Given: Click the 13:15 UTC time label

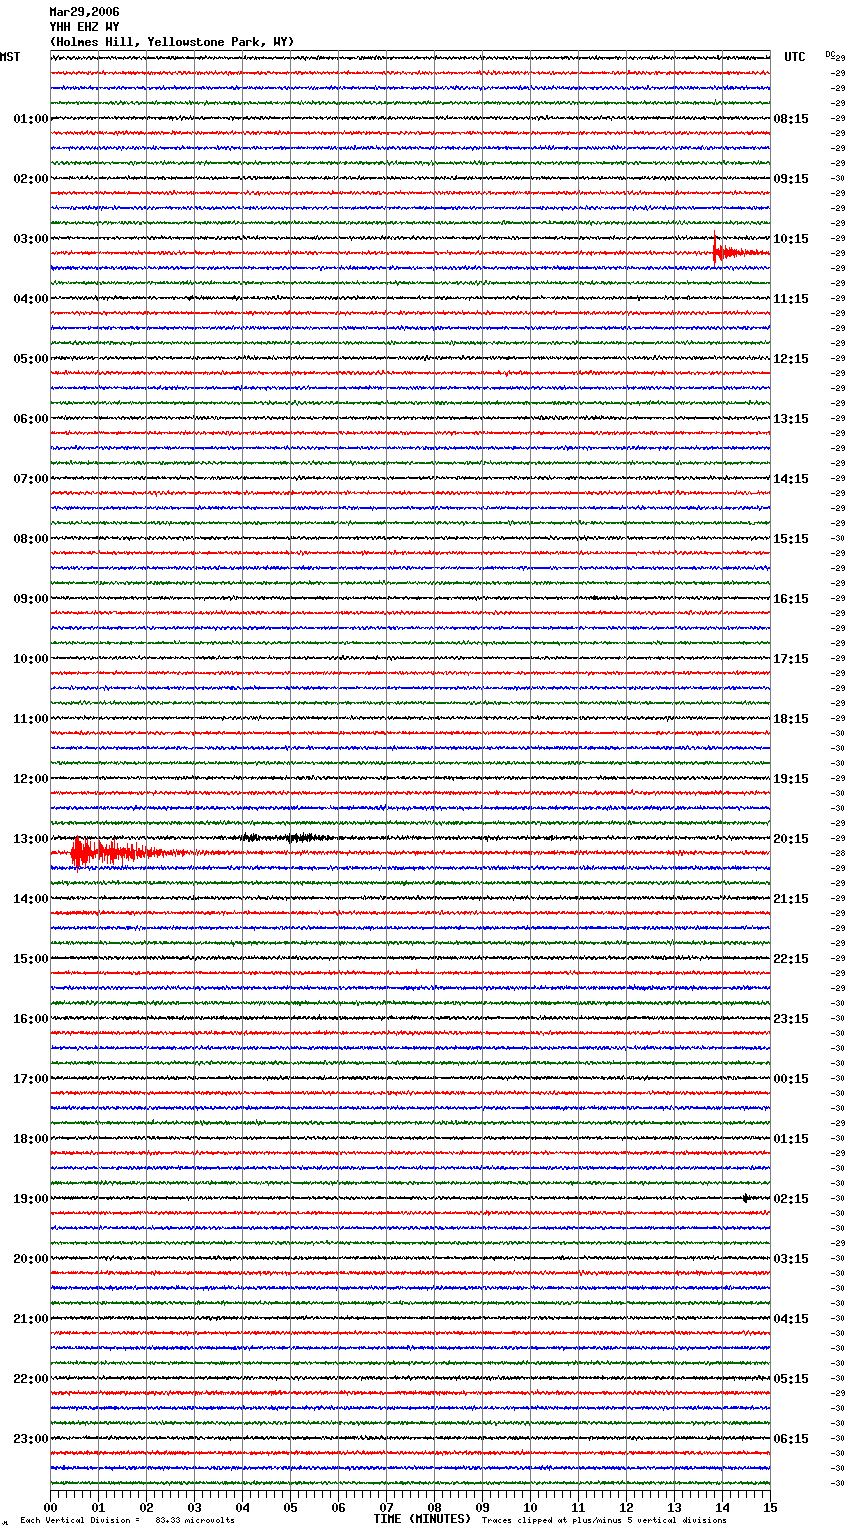Looking at the screenshot, I should click(791, 419).
